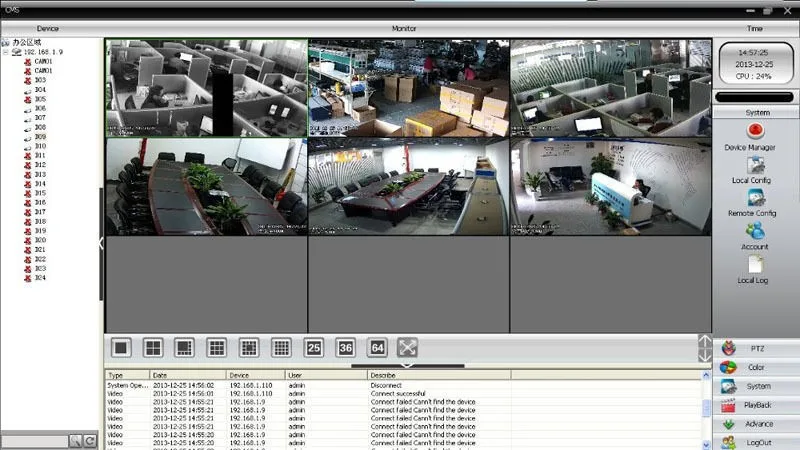800x450 pixels.
Task: Switch to four-view layout
Action: [x=153, y=348]
